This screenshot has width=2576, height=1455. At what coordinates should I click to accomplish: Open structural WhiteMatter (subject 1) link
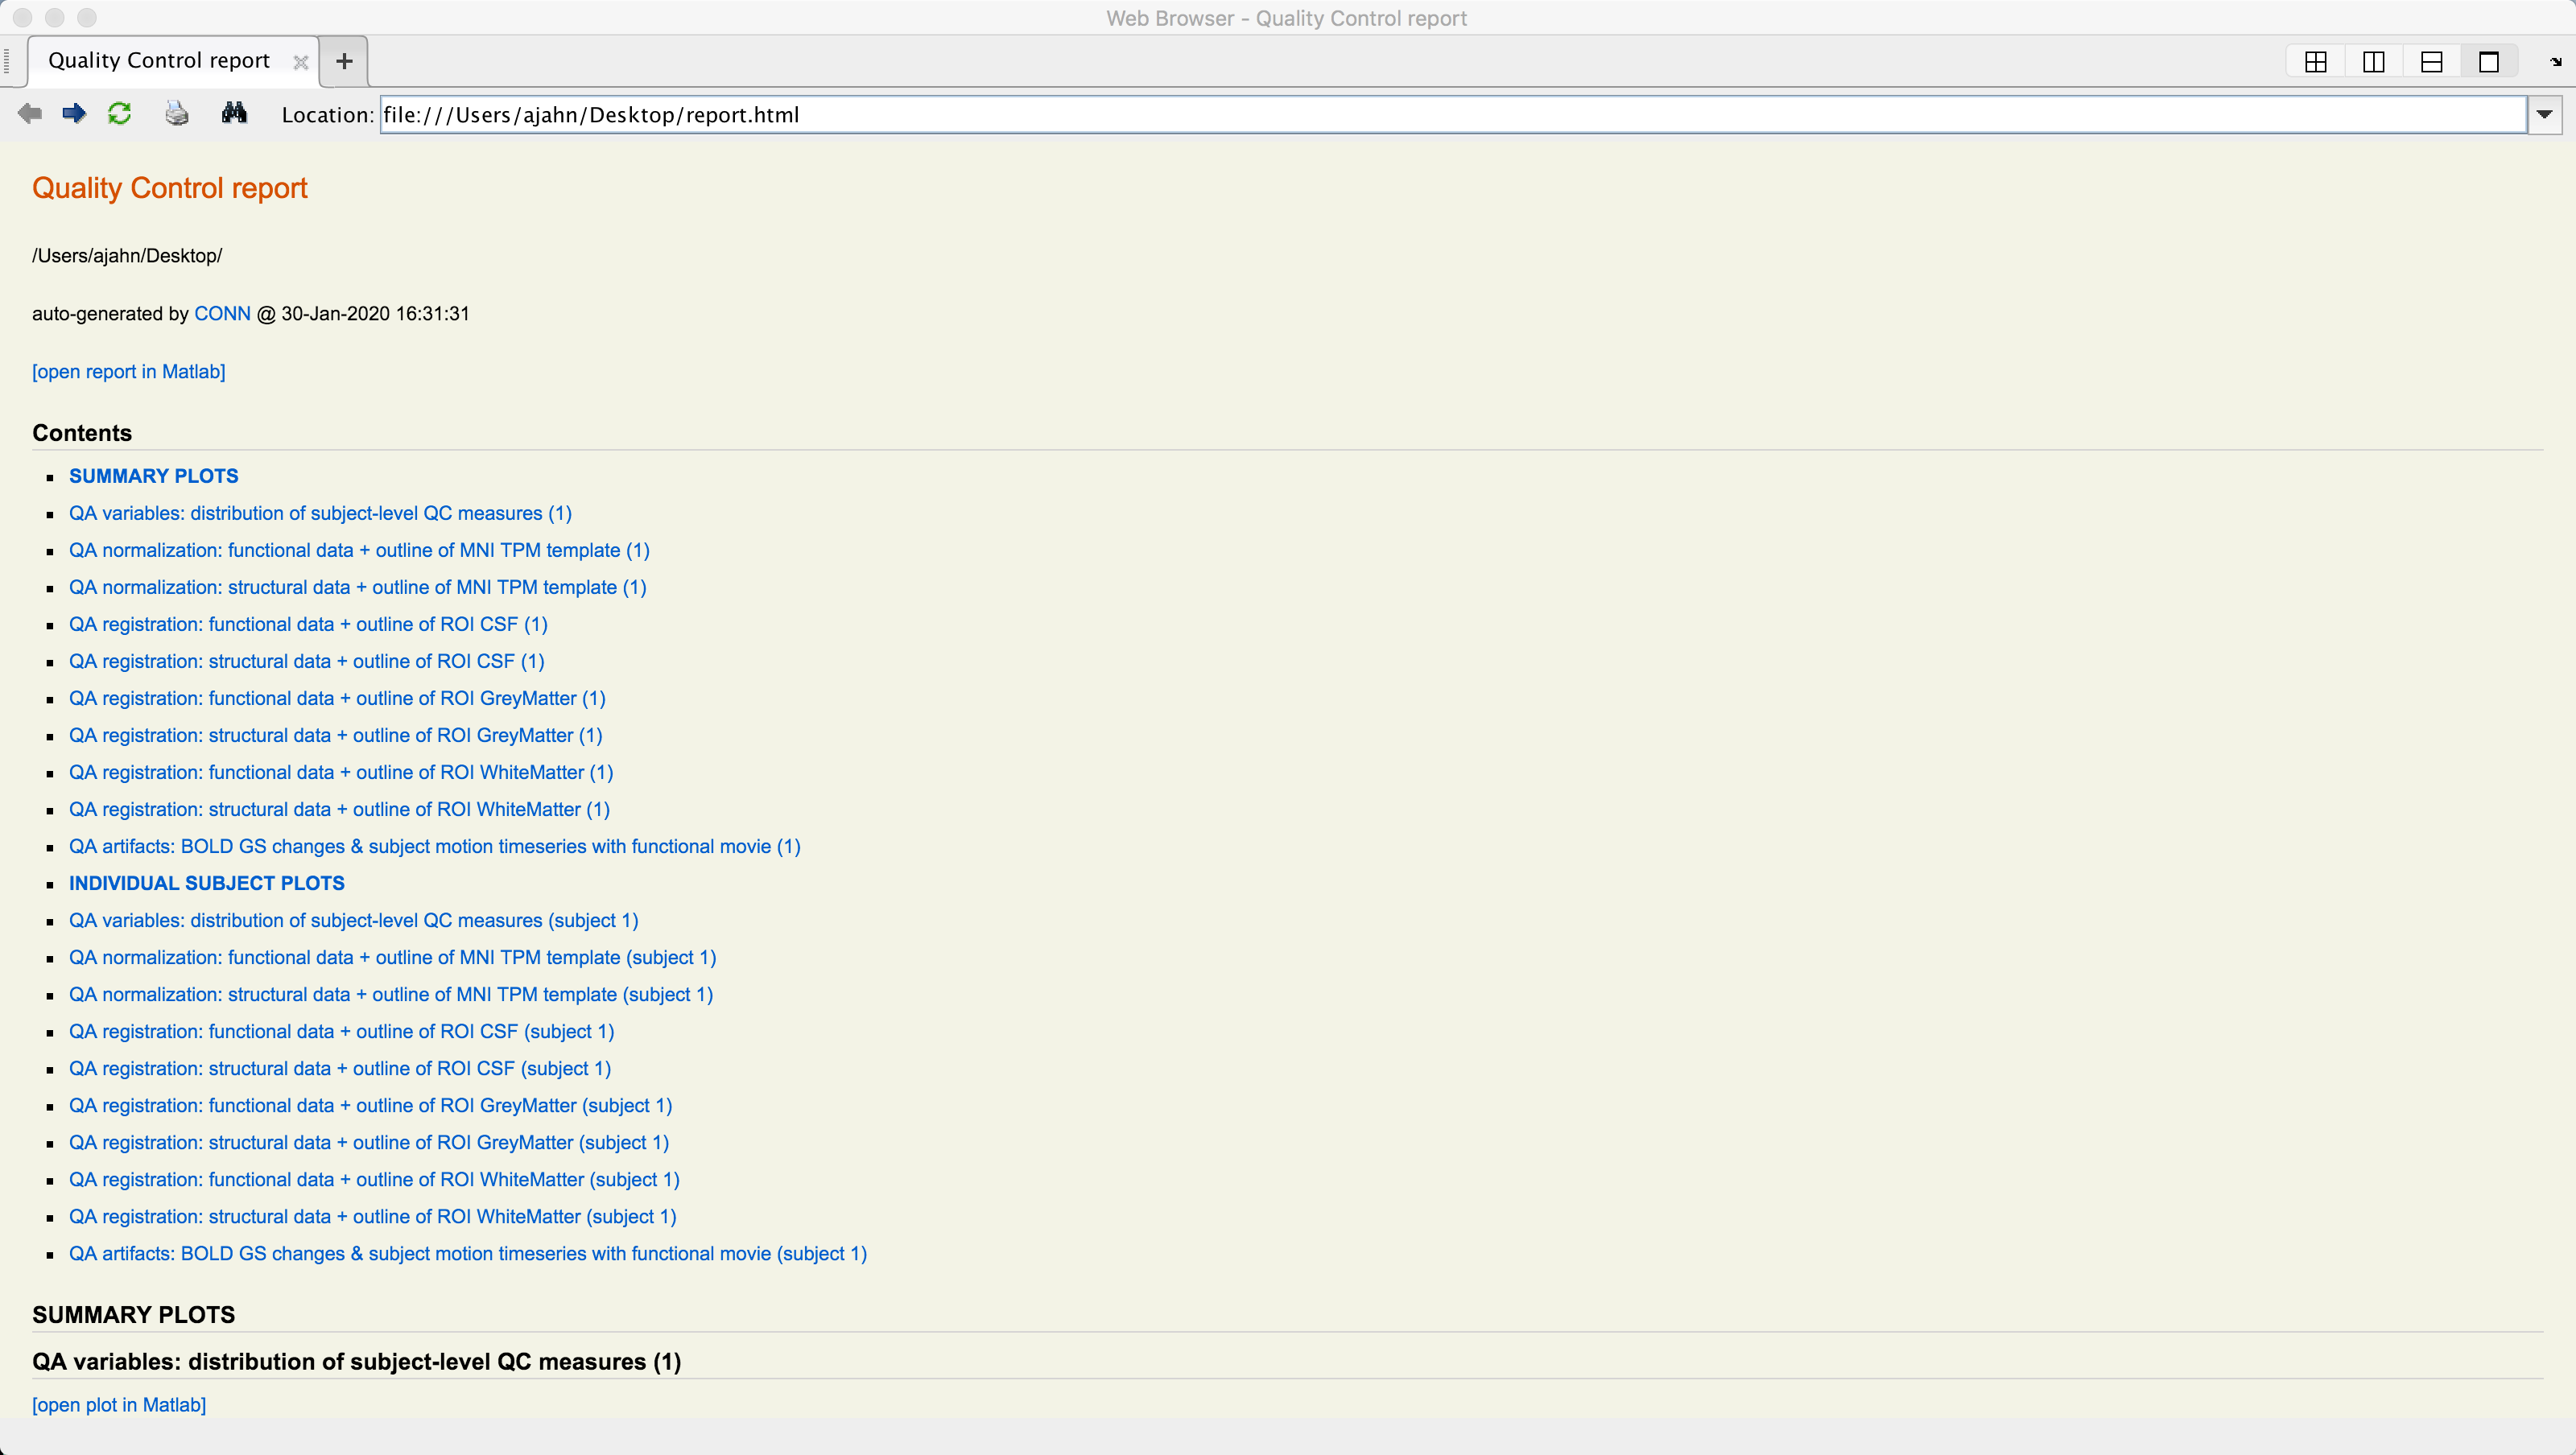pyautogui.click(x=373, y=1216)
